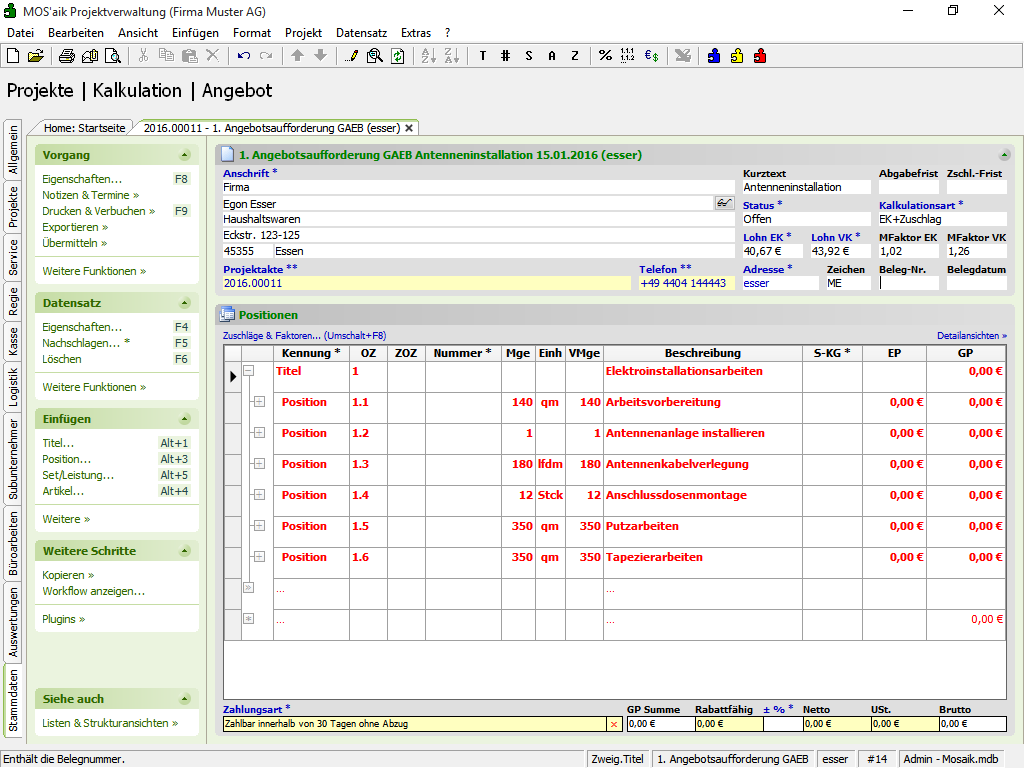Click the handshake icon beside Egon Esser

(724, 203)
